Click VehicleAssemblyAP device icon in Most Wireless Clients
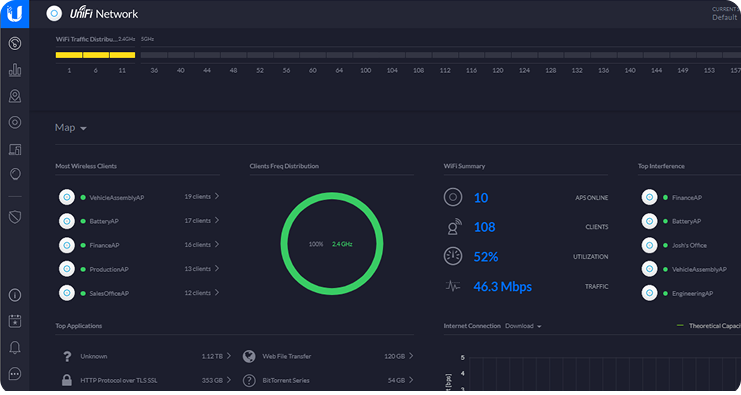The height and width of the screenshot is (395, 741). click(67, 197)
